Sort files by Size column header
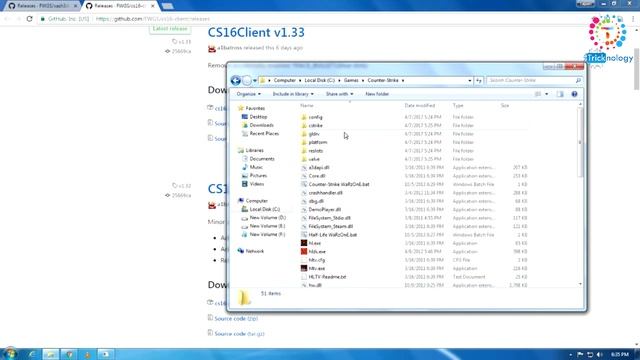This screenshot has width=640, height=360. tap(505, 105)
